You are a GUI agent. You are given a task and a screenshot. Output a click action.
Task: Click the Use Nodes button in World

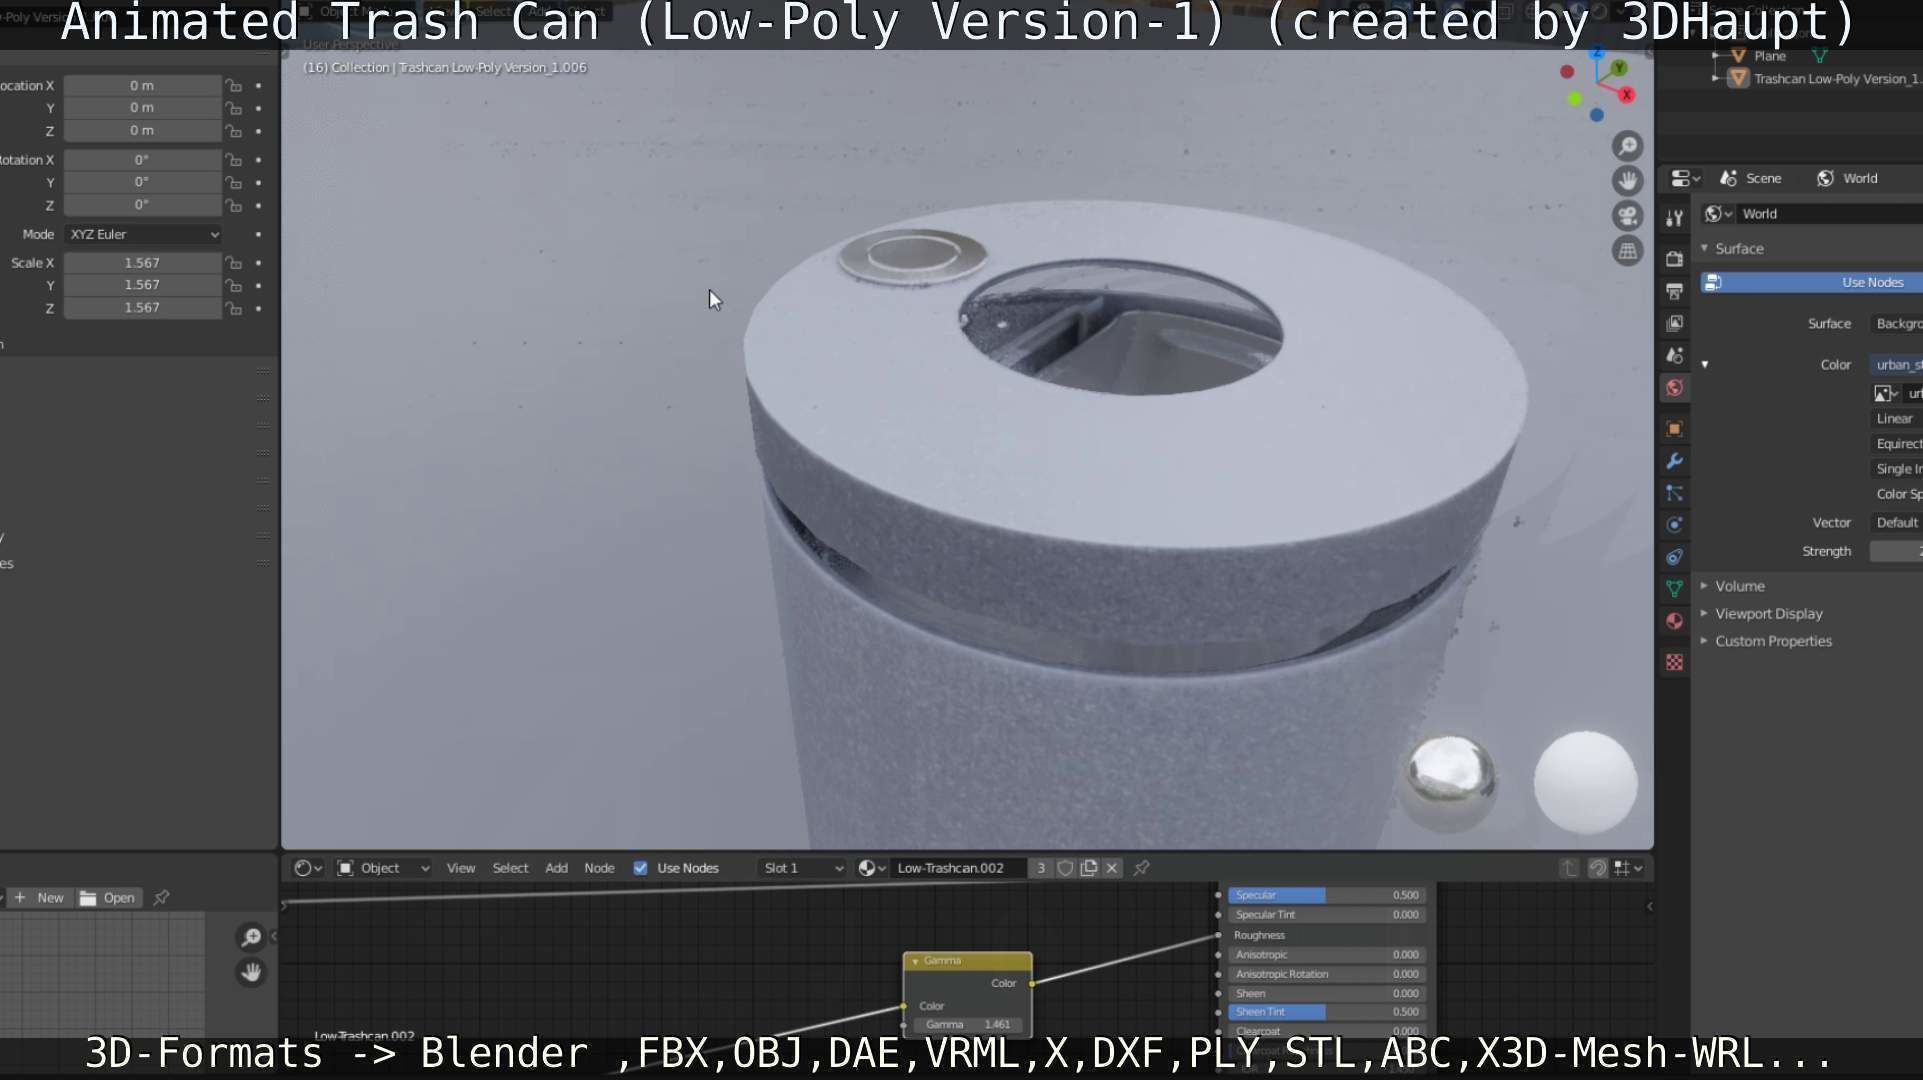pyautogui.click(x=1811, y=283)
